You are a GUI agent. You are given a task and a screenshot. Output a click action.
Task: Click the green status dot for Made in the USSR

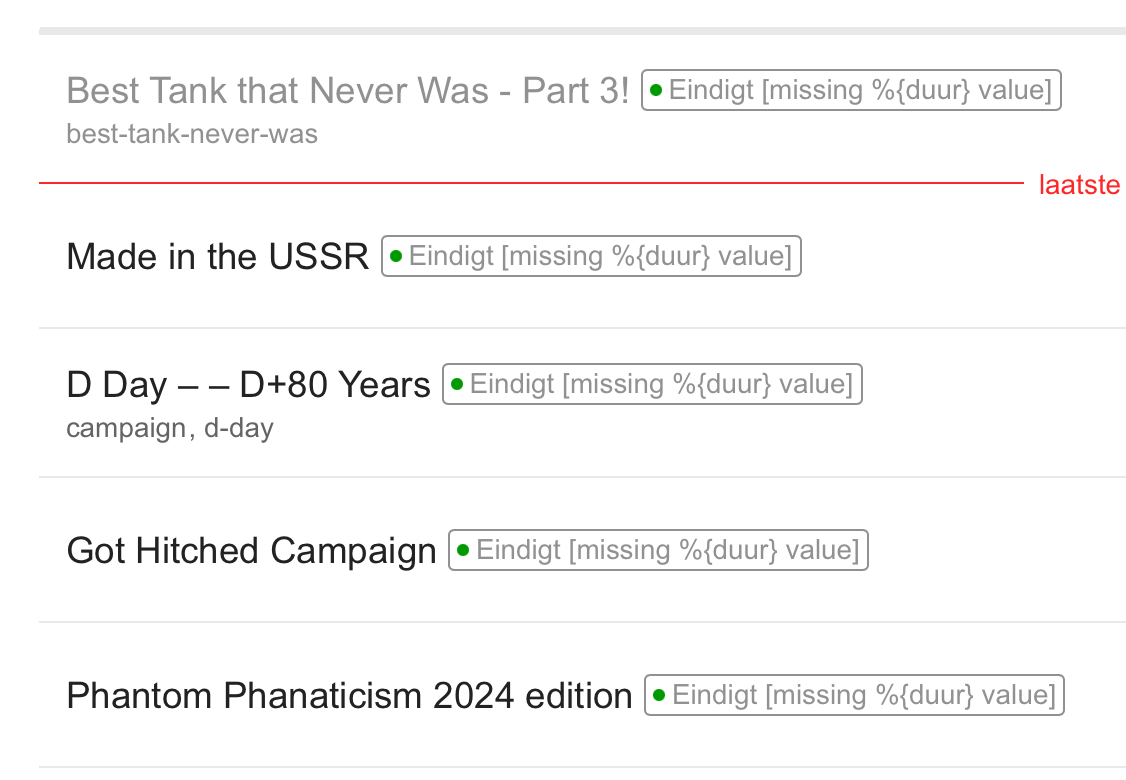click(x=396, y=257)
